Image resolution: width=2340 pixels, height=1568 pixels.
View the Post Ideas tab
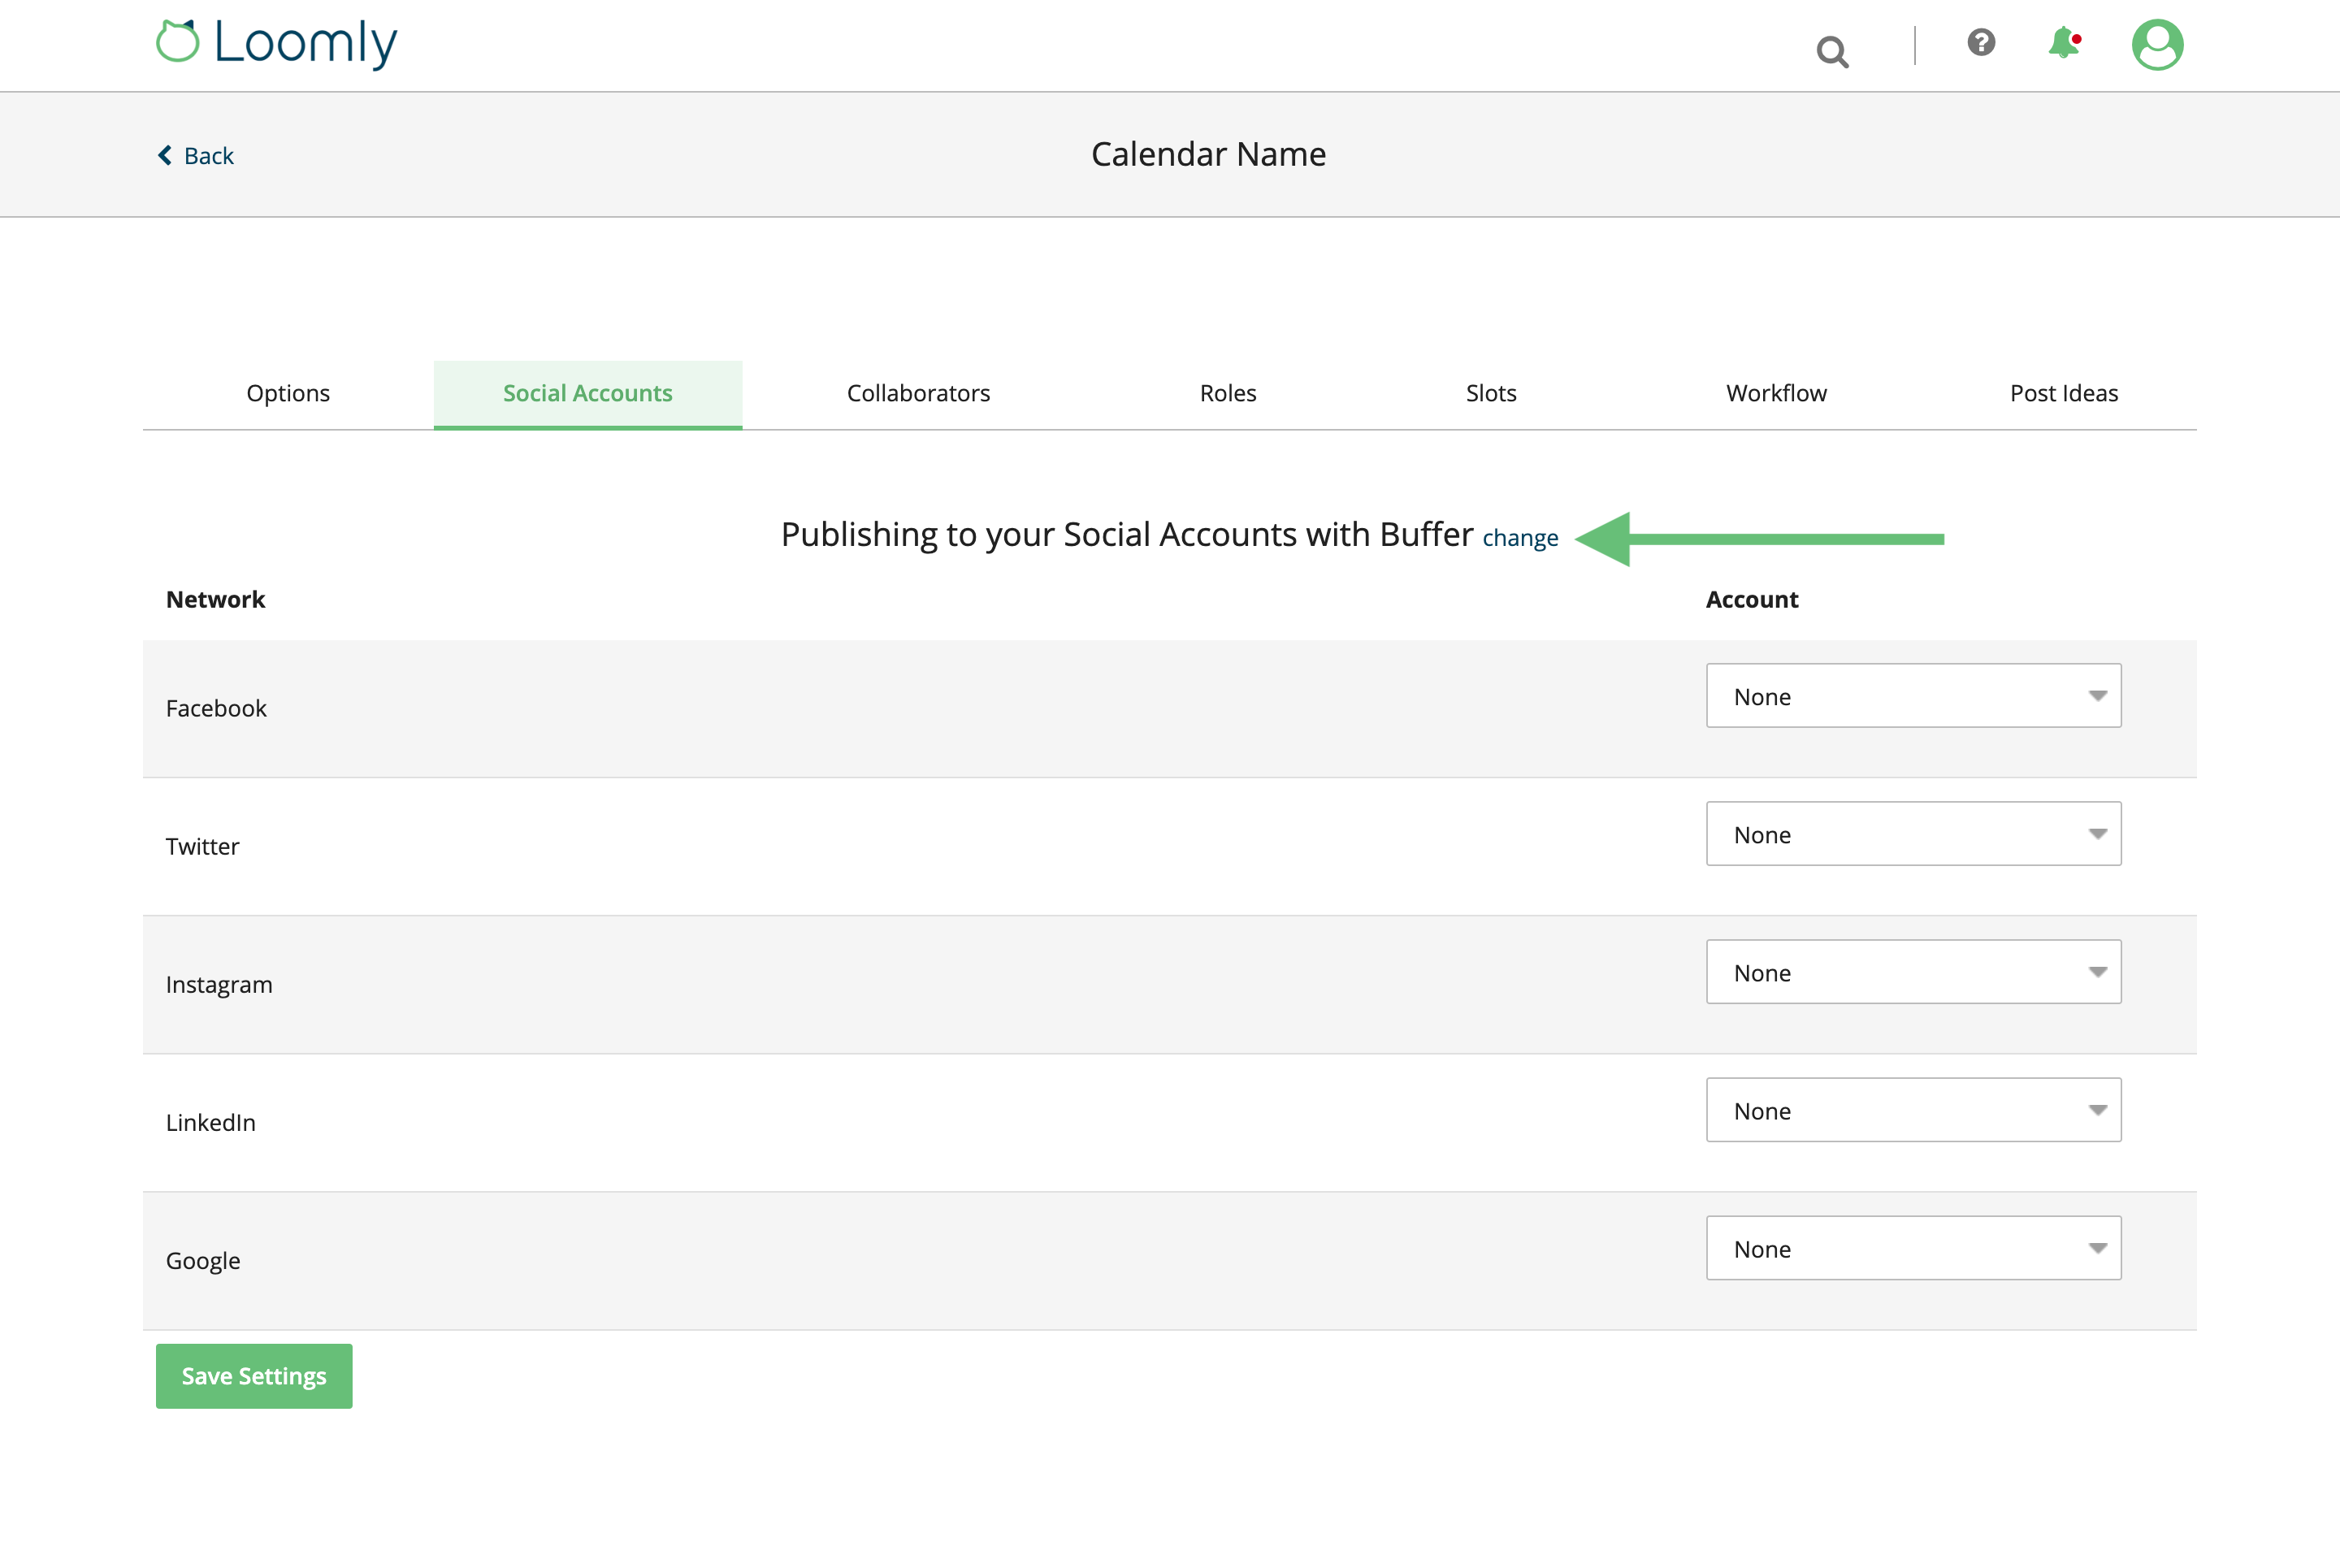coord(2063,393)
